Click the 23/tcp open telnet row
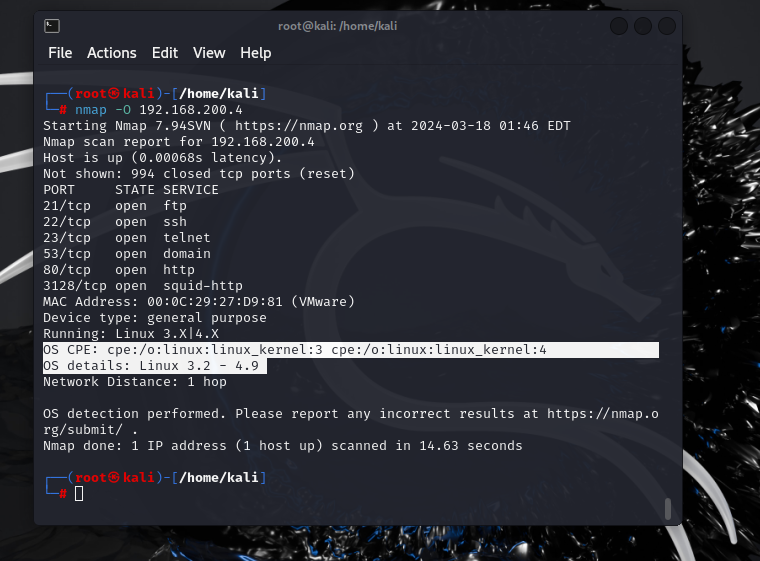 [x=127, y=238]
